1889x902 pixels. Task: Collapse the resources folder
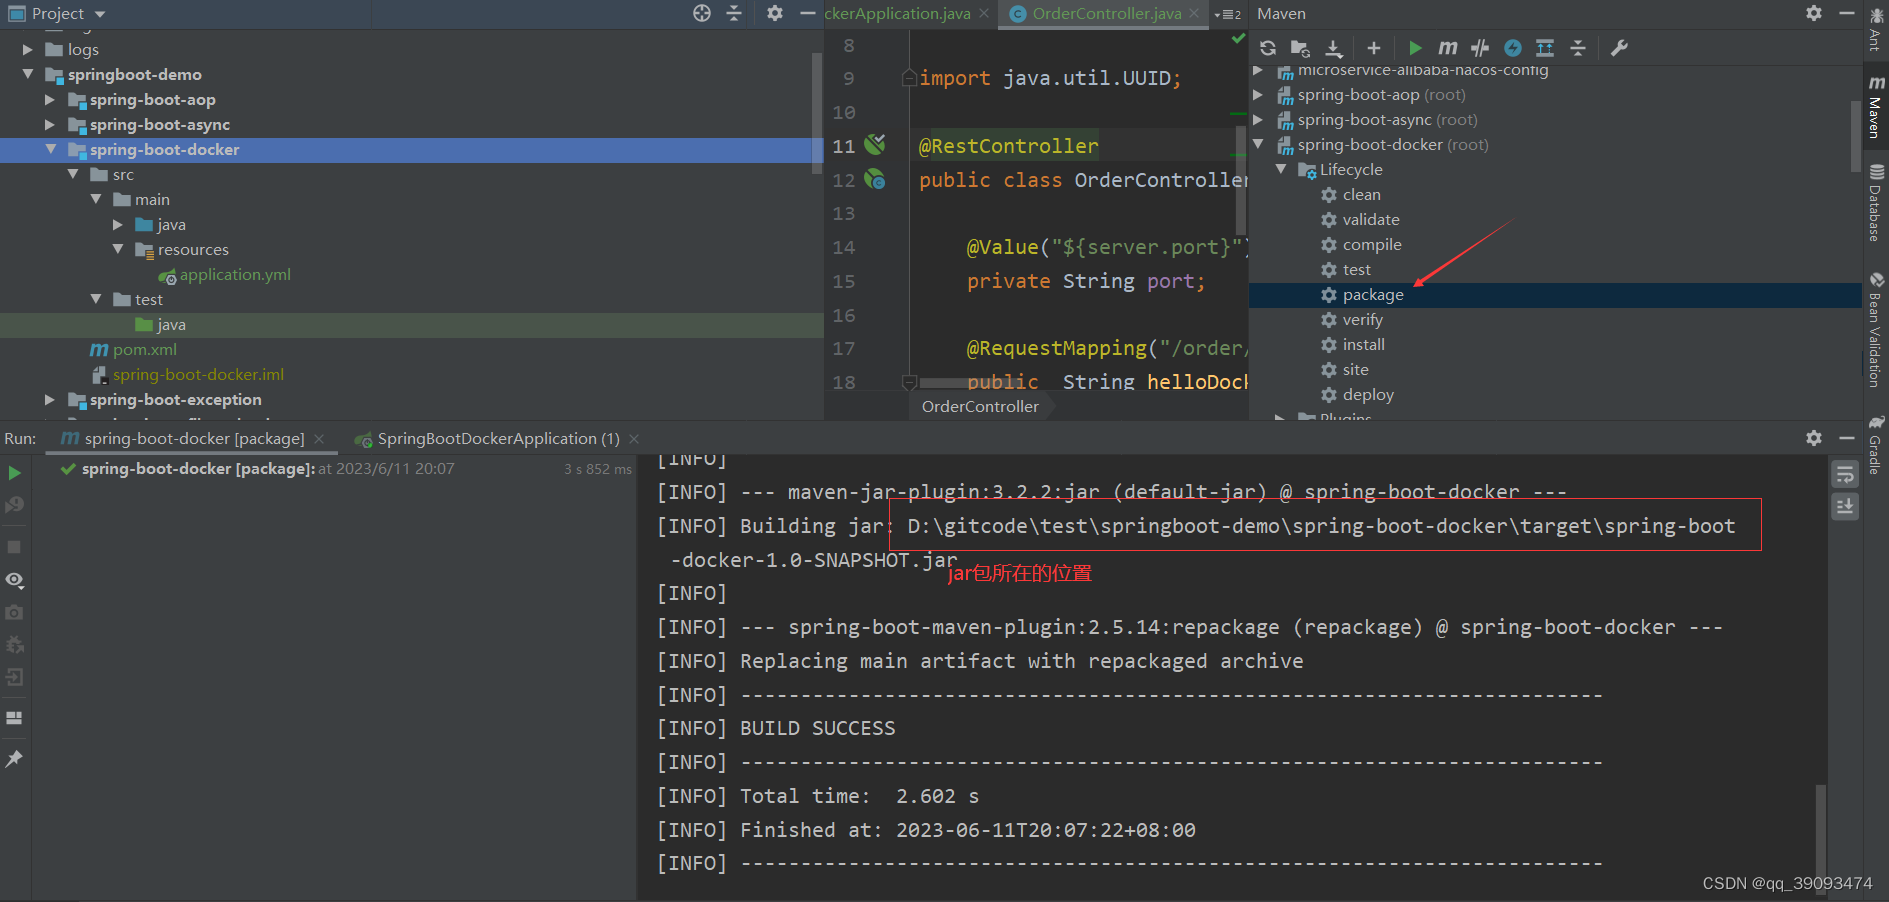[x=118, y=249]
